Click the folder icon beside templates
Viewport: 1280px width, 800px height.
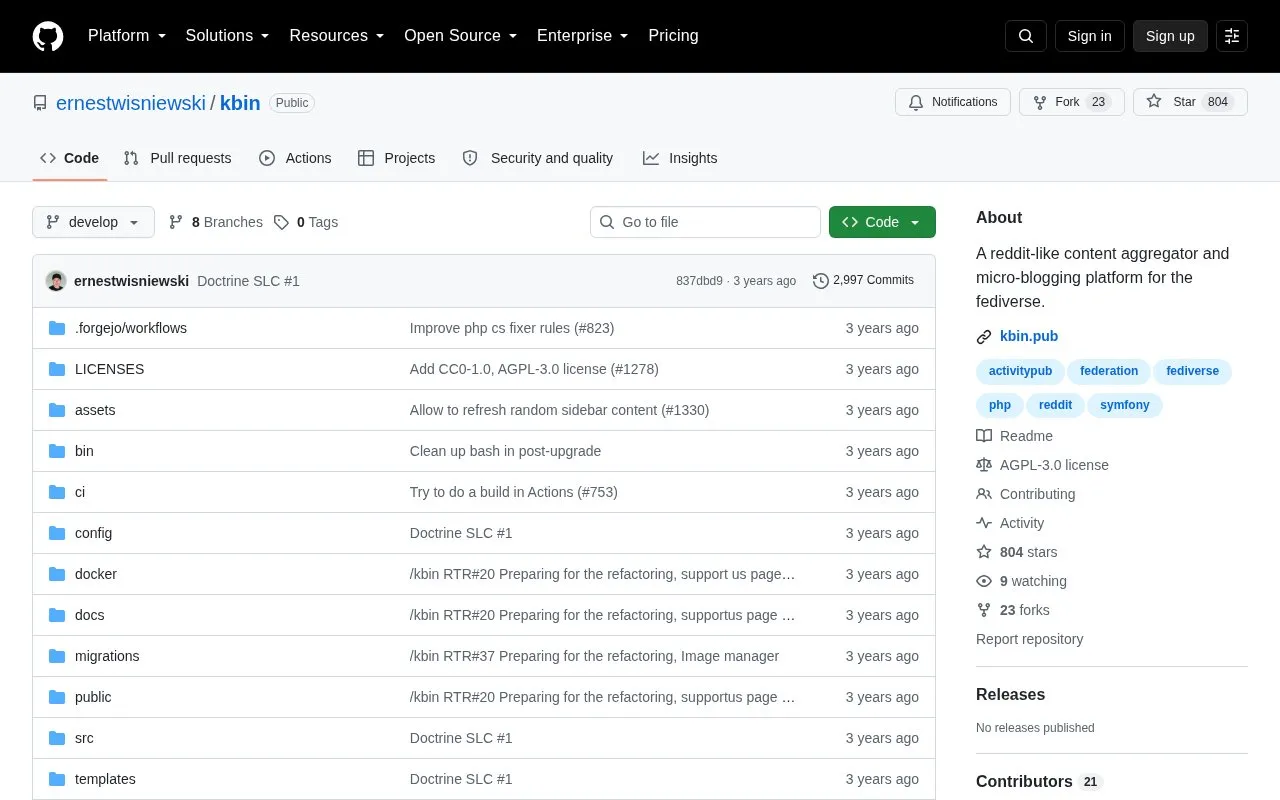[x=57, y=779]
